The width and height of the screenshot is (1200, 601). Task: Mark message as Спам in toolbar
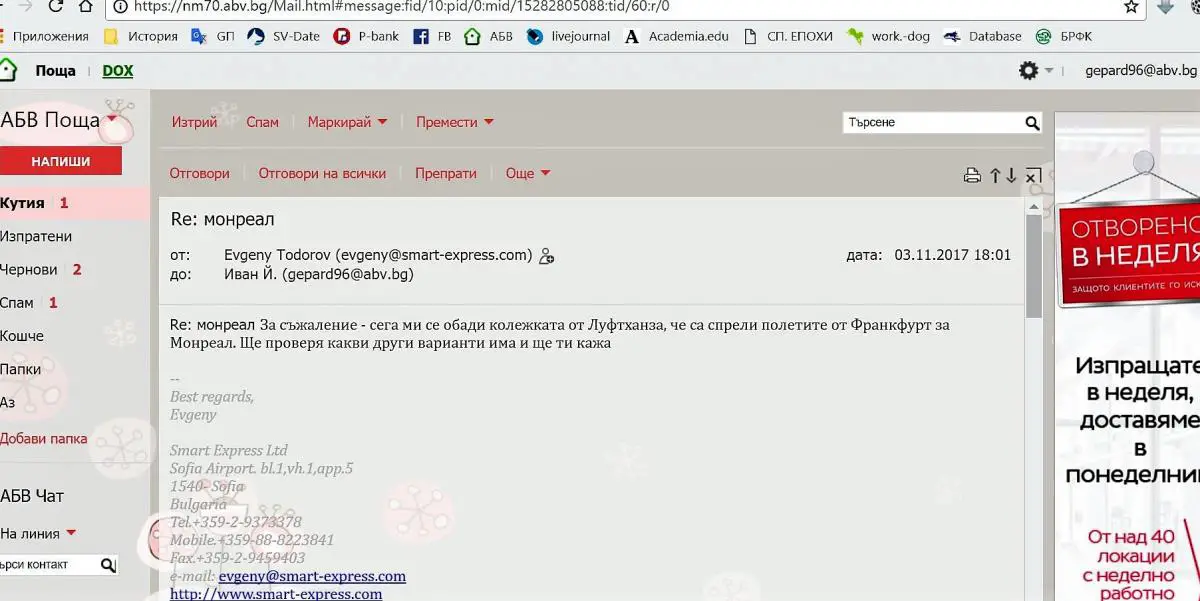point(263,122)
